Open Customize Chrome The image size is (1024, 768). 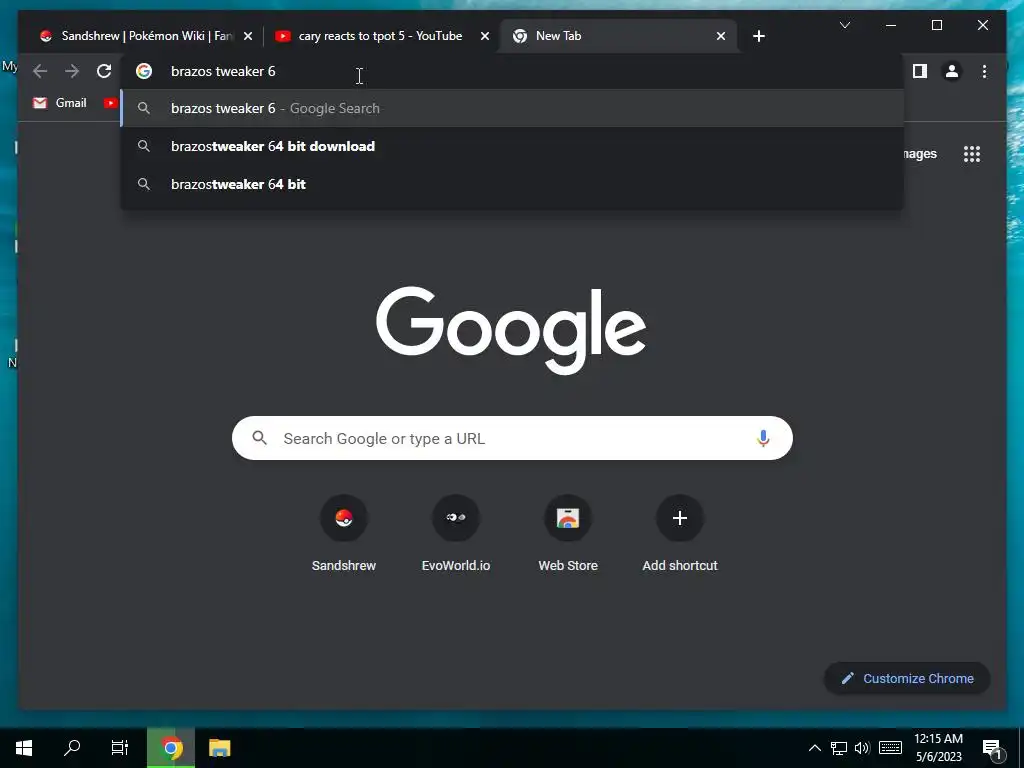[907, 679]
